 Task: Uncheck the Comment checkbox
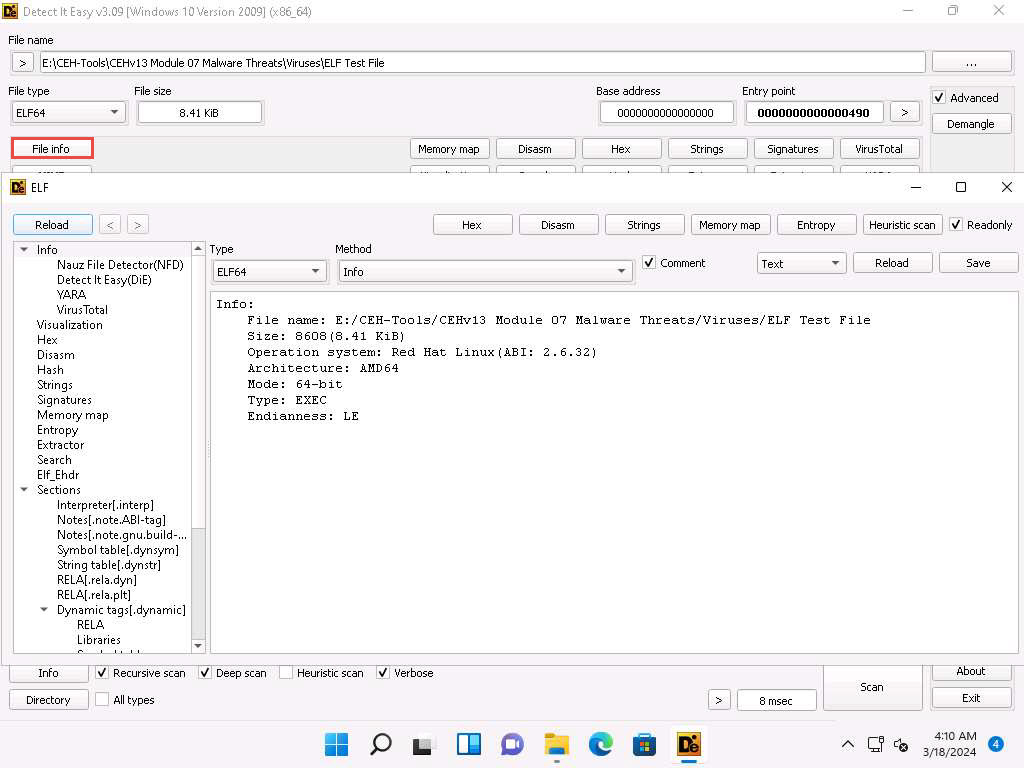click(650, 263)
